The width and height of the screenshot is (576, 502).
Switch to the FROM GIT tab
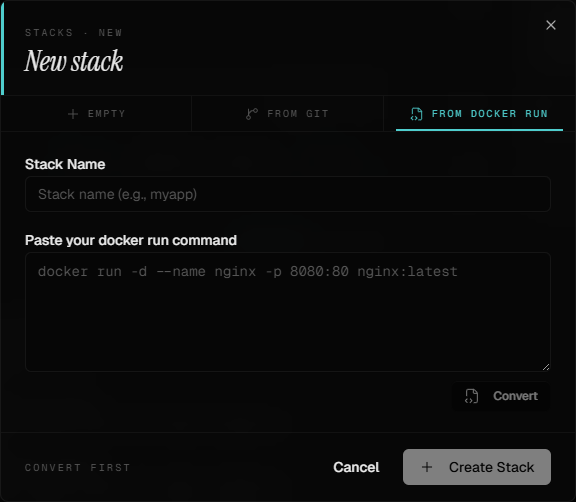(287, 114)
